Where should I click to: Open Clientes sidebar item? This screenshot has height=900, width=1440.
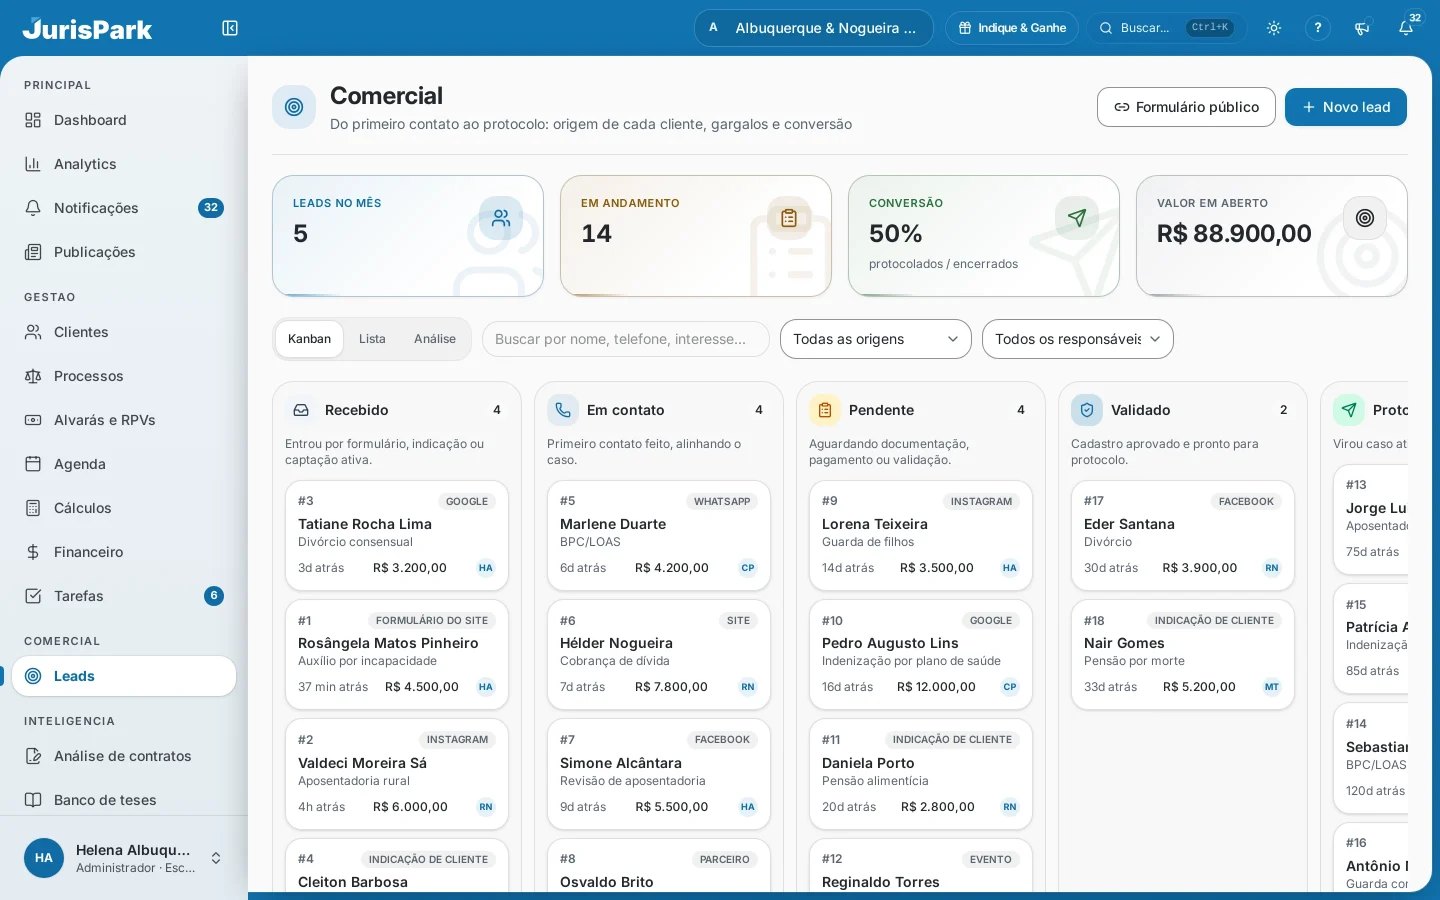pyautogui.click(x=124, y=332)
